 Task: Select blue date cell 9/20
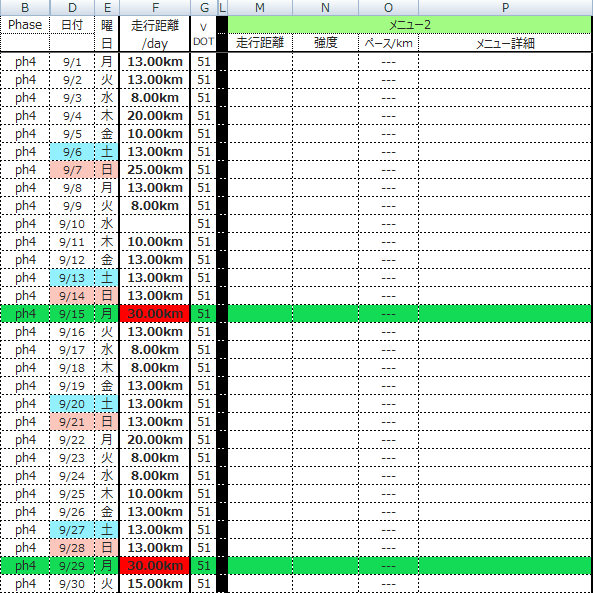point(72,404)
